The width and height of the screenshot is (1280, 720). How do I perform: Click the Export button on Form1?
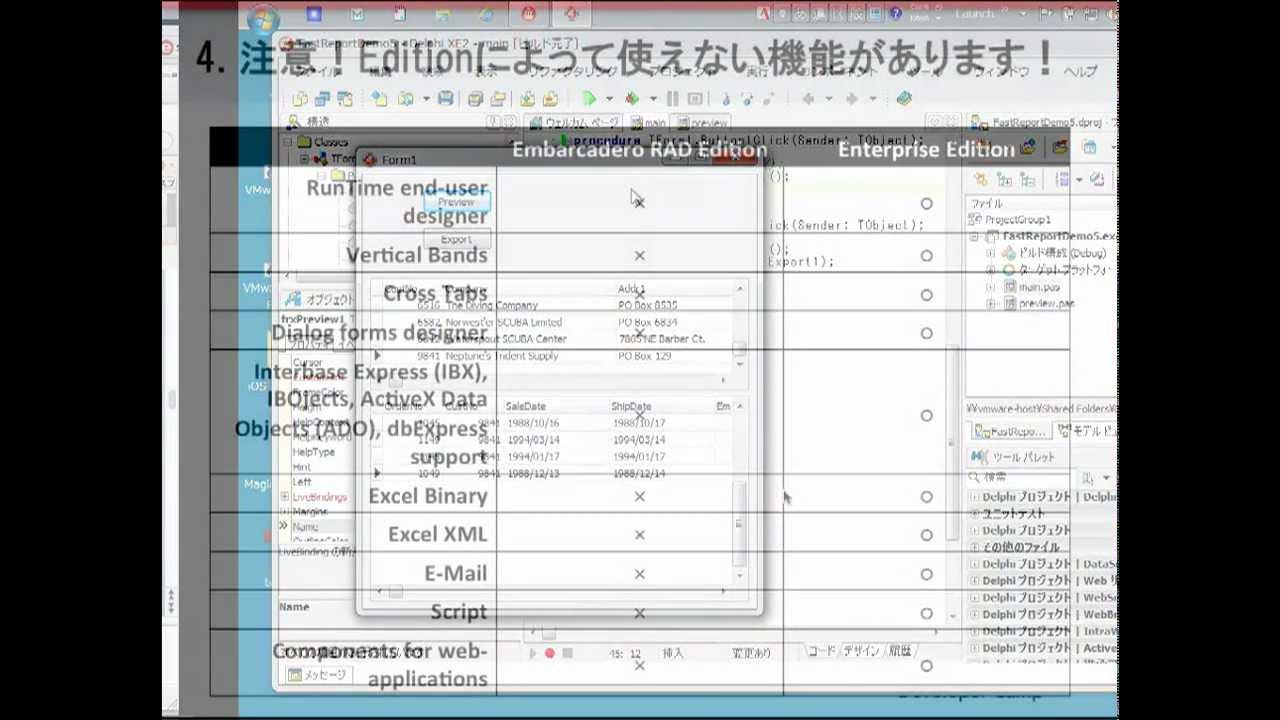tap(456, 239)
